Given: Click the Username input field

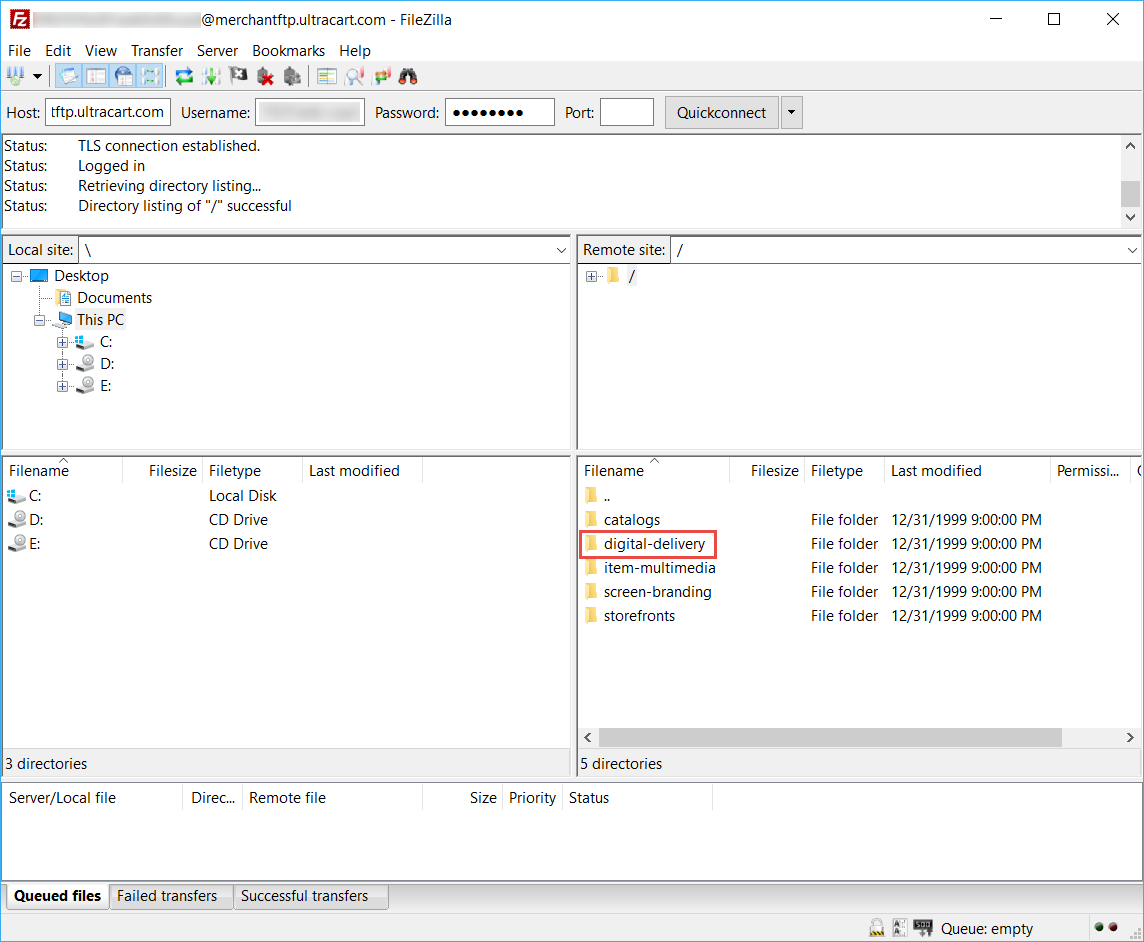Looking at the screenshot, I should coord(309,112).
